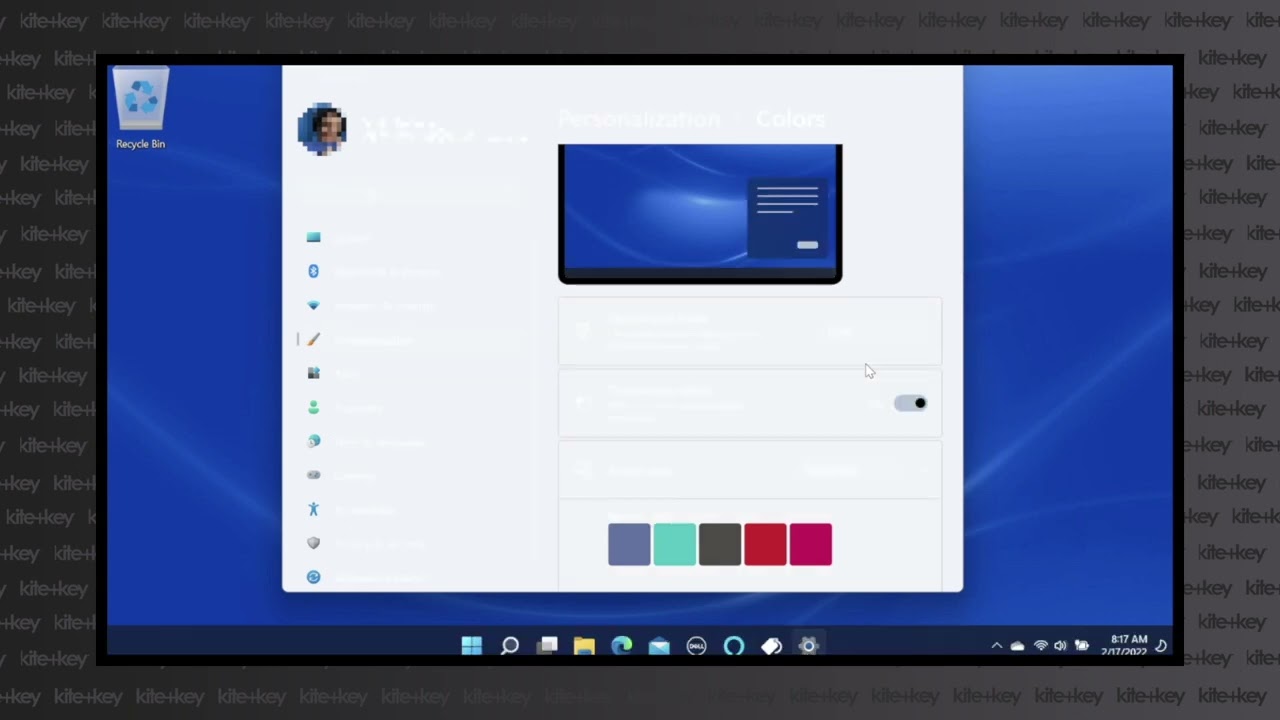Open the Privacy shield sidebar icon

tap(313, 543)
